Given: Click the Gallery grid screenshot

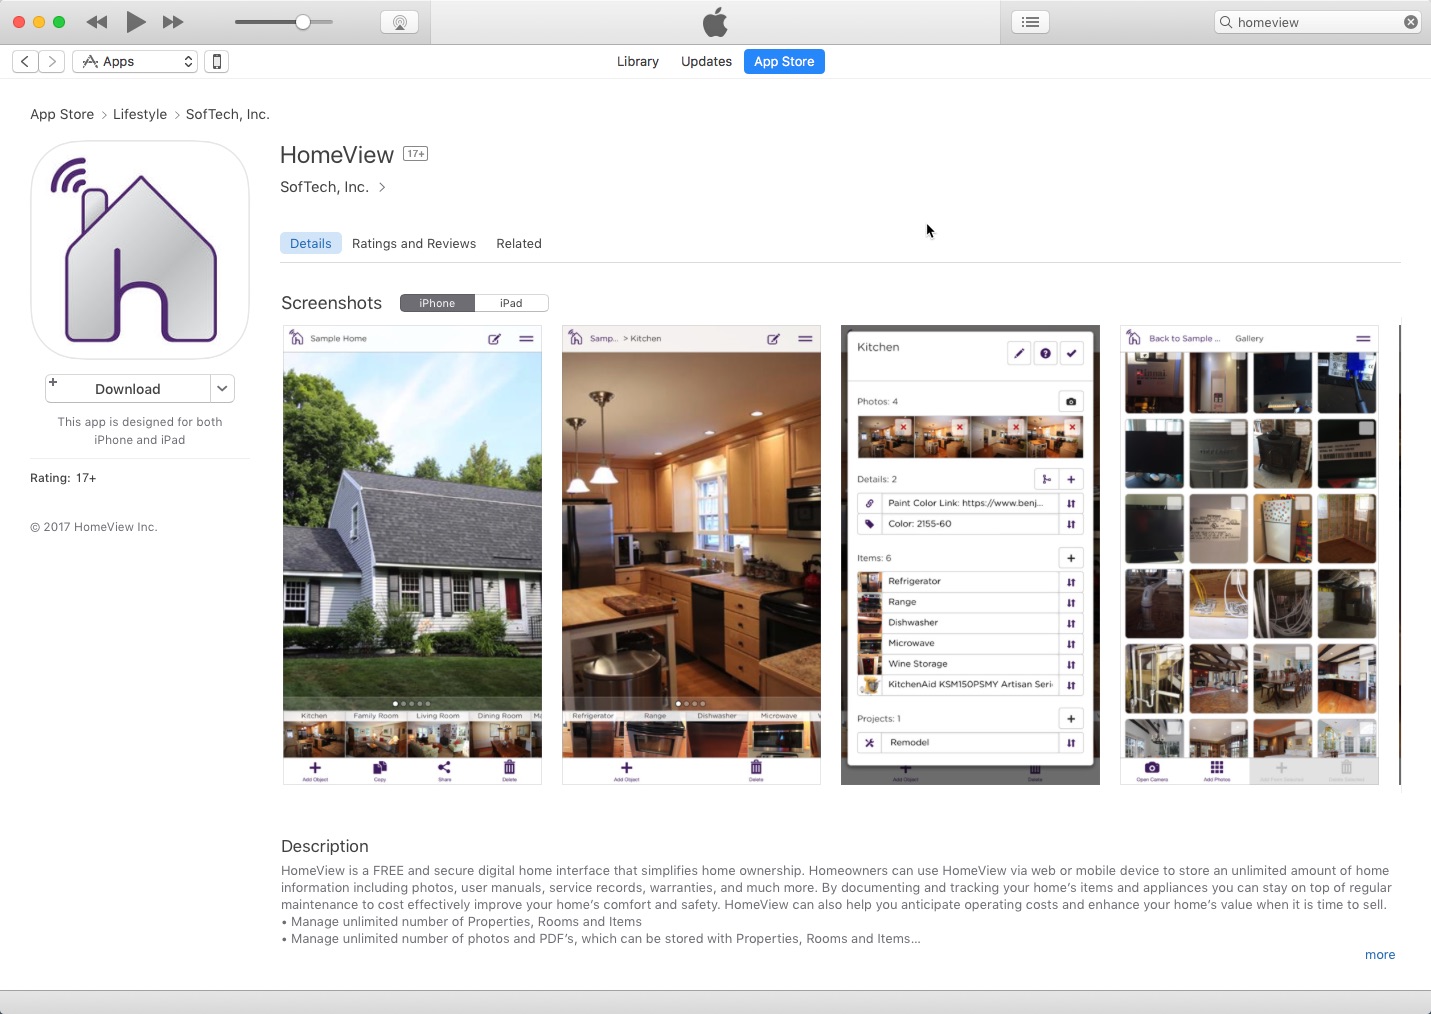Looking at the screenshot, I should click(x=1249, y=555).
